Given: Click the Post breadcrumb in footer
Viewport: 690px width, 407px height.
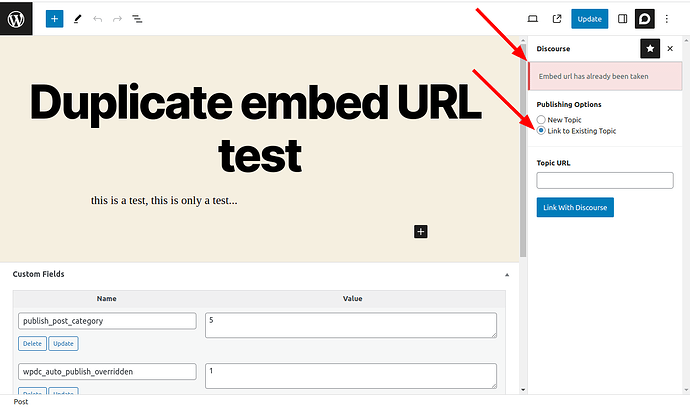Looking at the screenshot, I should pos(21,402).
